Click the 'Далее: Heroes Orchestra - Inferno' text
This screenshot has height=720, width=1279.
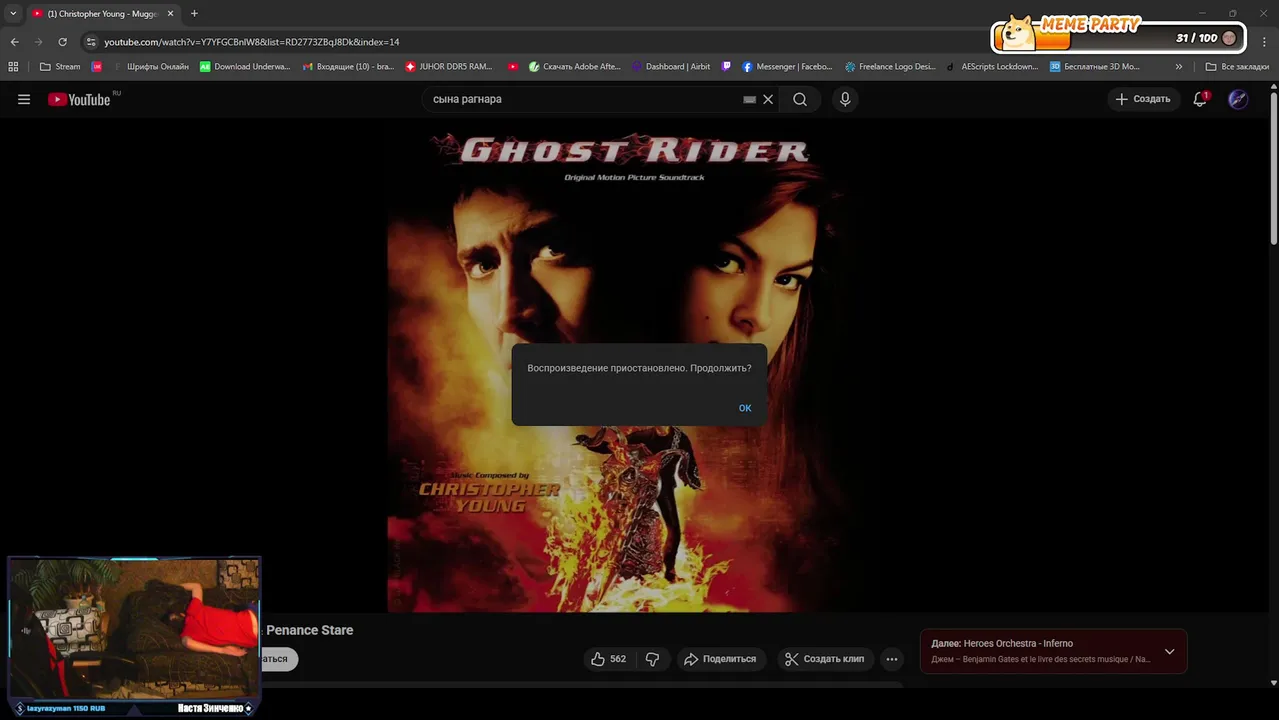tap(1001, 643)
